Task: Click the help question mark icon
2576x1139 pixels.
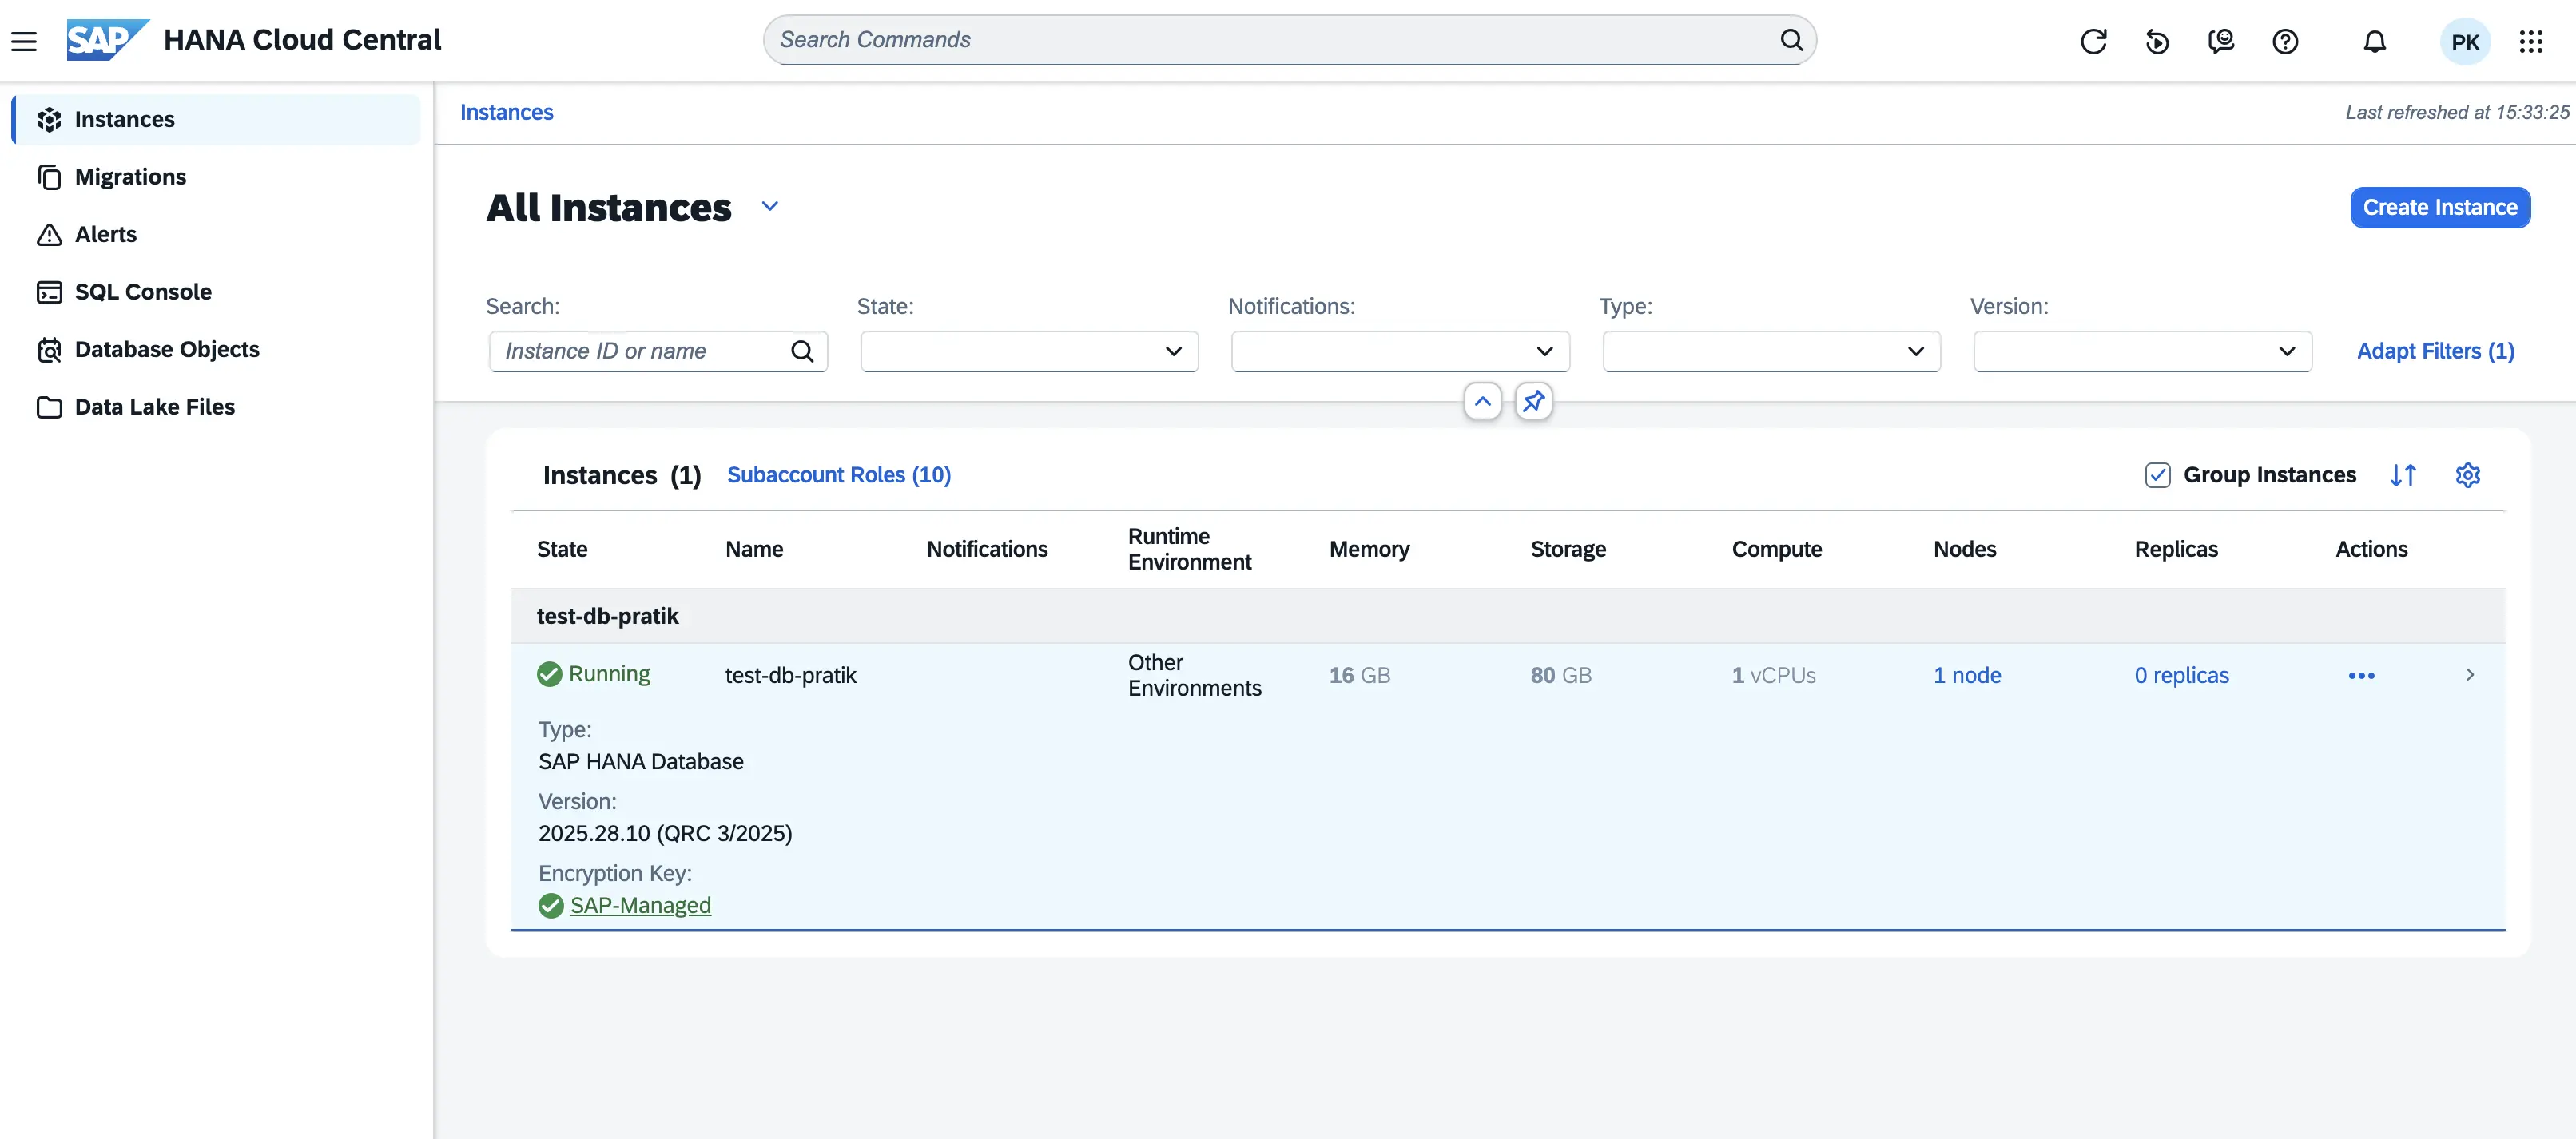Action: pyautogui.click(x=2285, y=41)
